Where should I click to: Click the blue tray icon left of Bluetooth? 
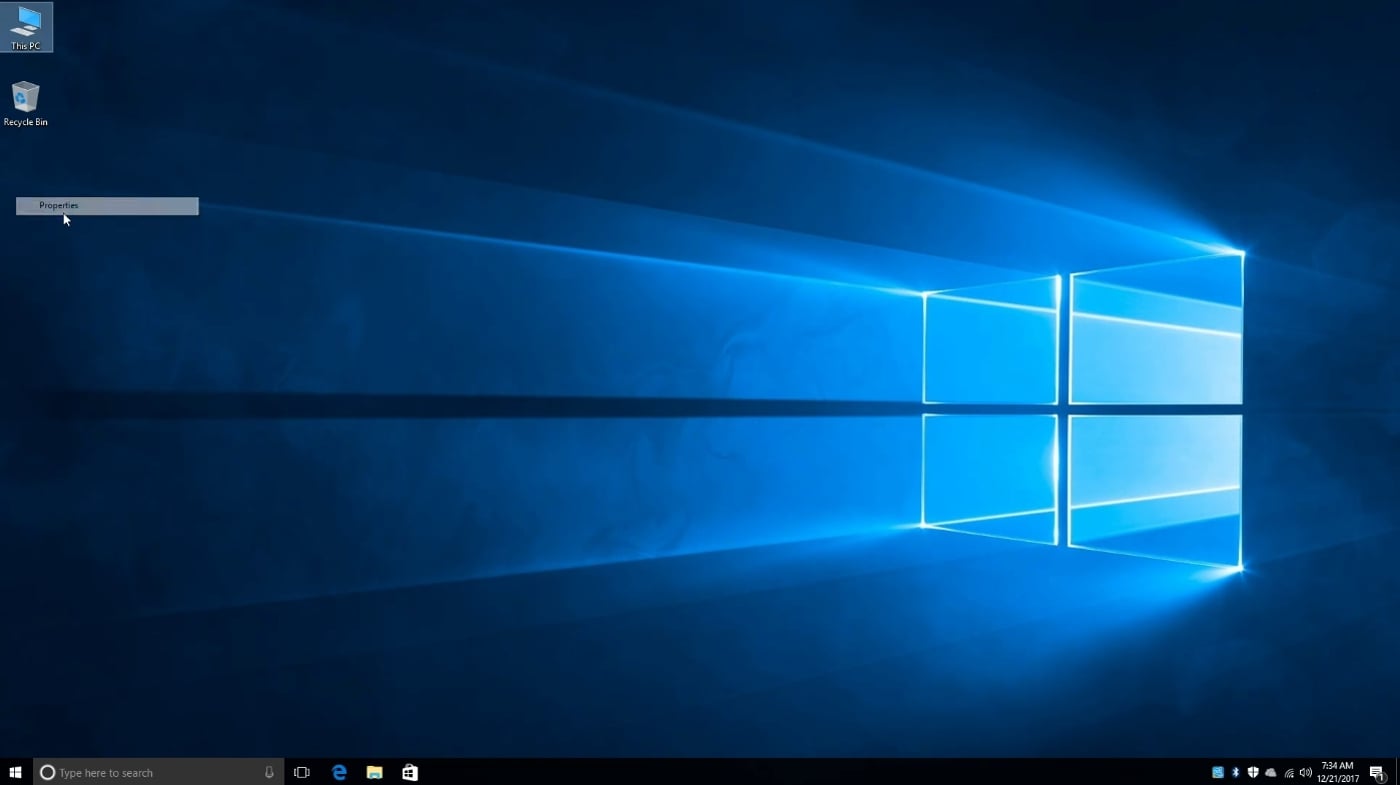(1217, 772)
